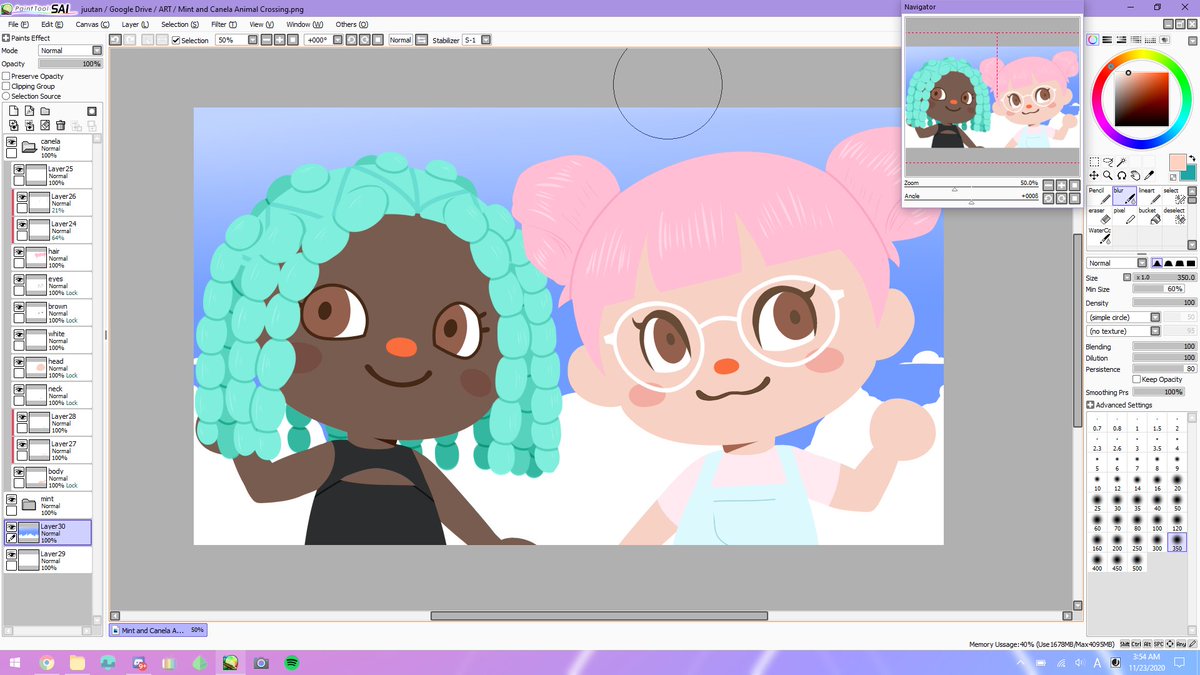Click the Normal view toolbar button

[x=400, y=40]
